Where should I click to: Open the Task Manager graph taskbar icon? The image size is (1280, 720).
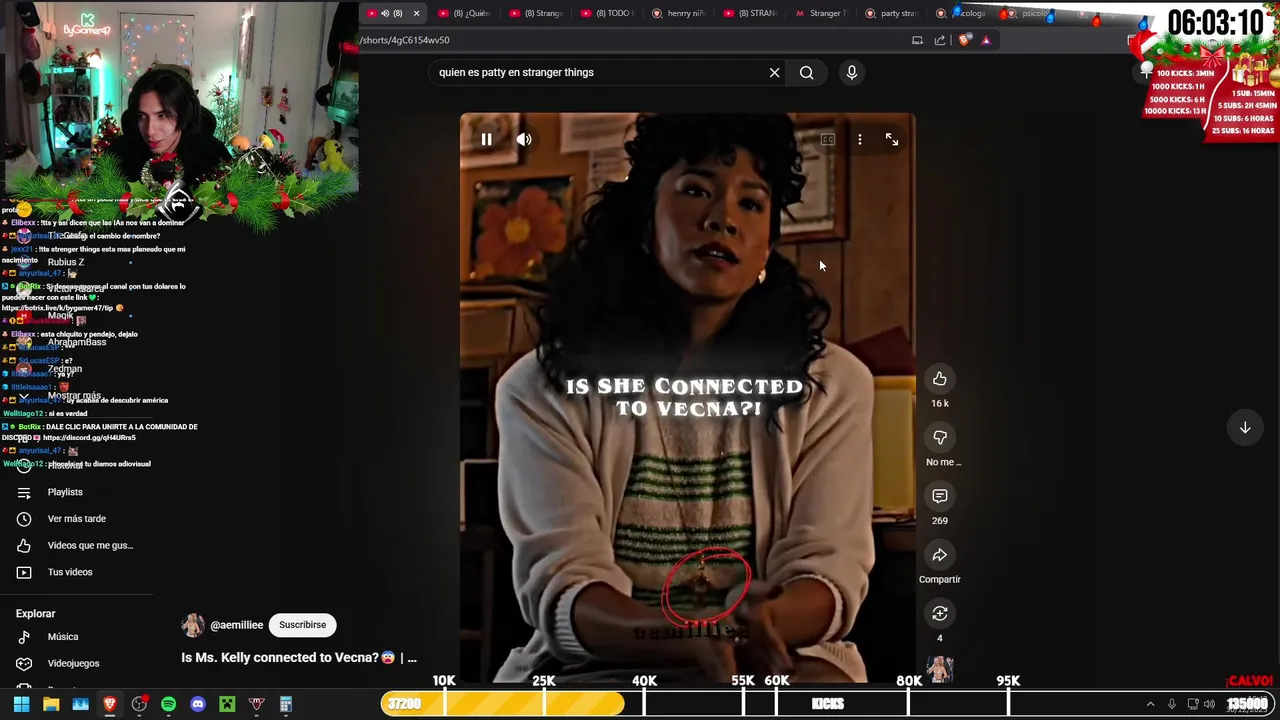[x=81, y=704]
